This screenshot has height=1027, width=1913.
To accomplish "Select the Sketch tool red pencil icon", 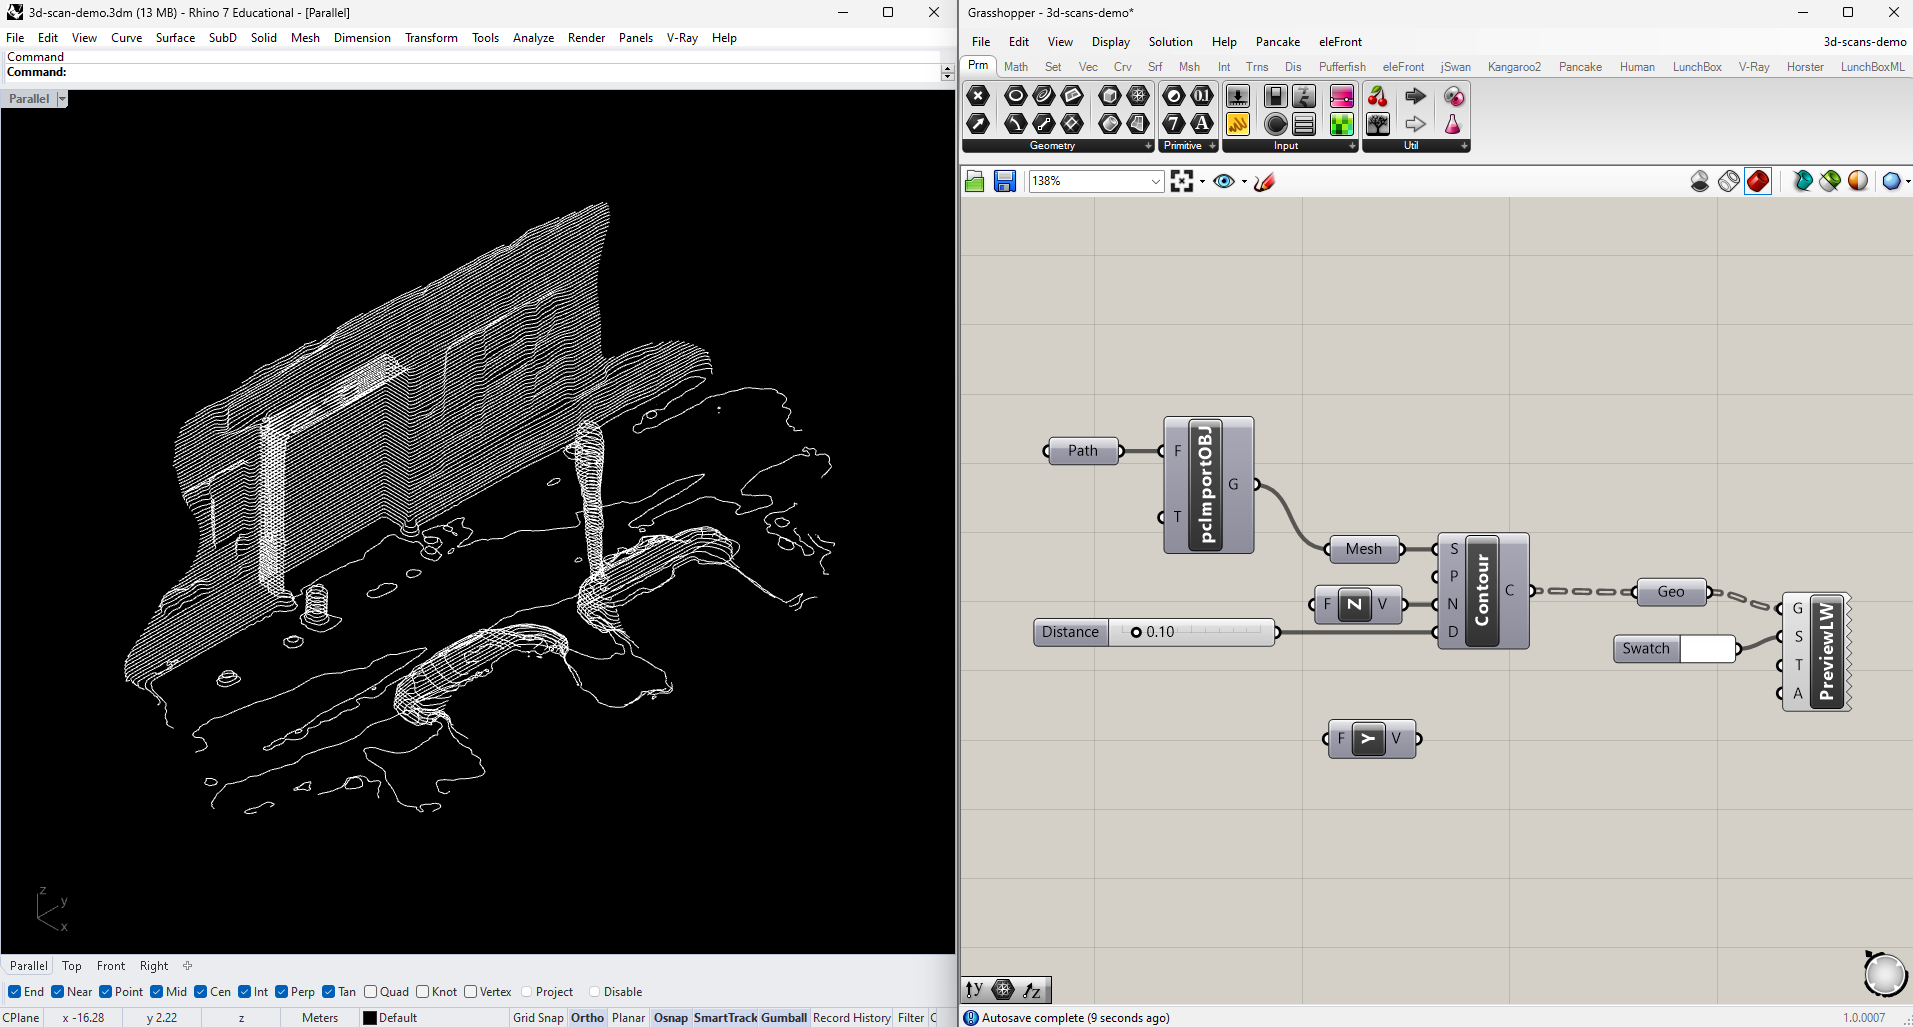I will coord(1264,181).
